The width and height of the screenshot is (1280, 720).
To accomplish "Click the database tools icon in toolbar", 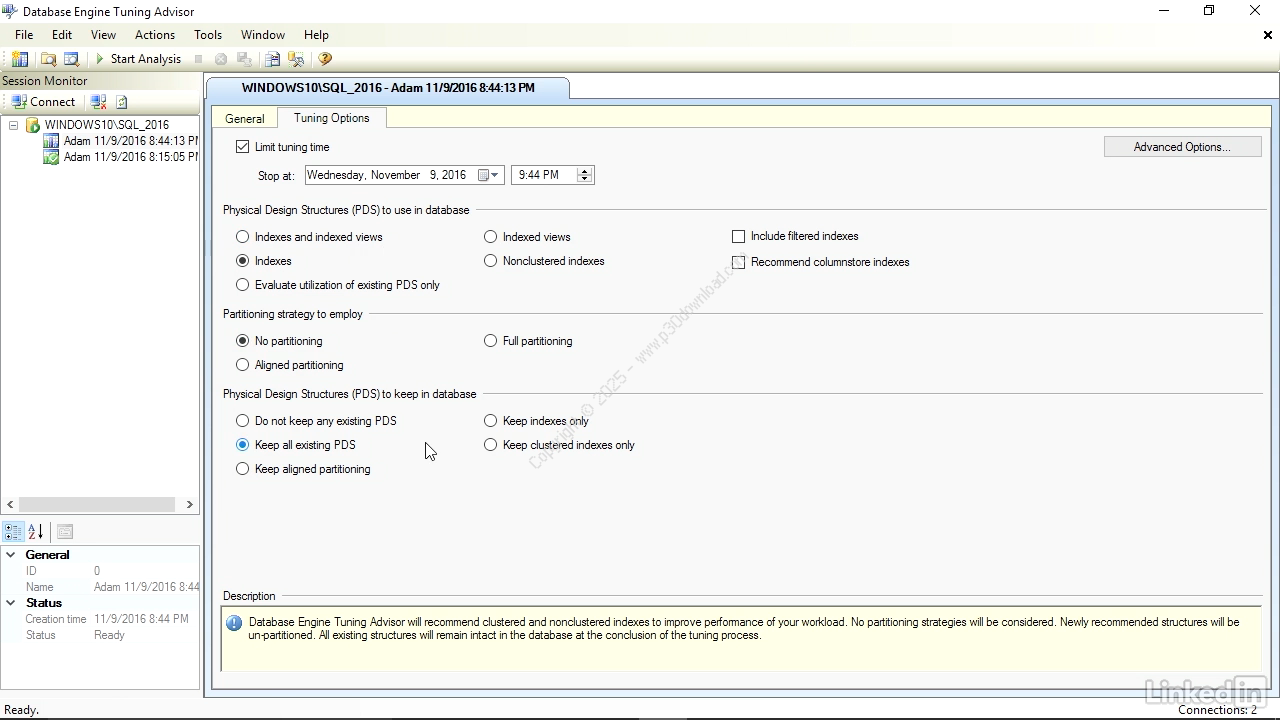I will pyautogui.click(x=296, y=59).
